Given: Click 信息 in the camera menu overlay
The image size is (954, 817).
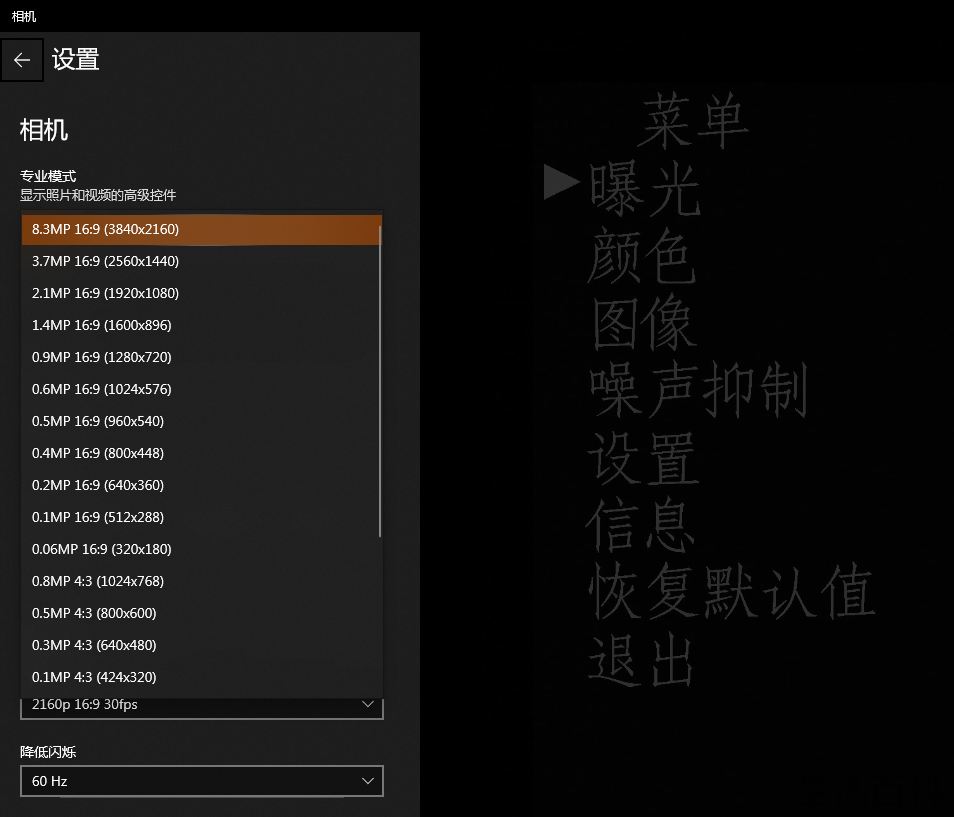Looking at the screenshot, I should pos(641,524).
